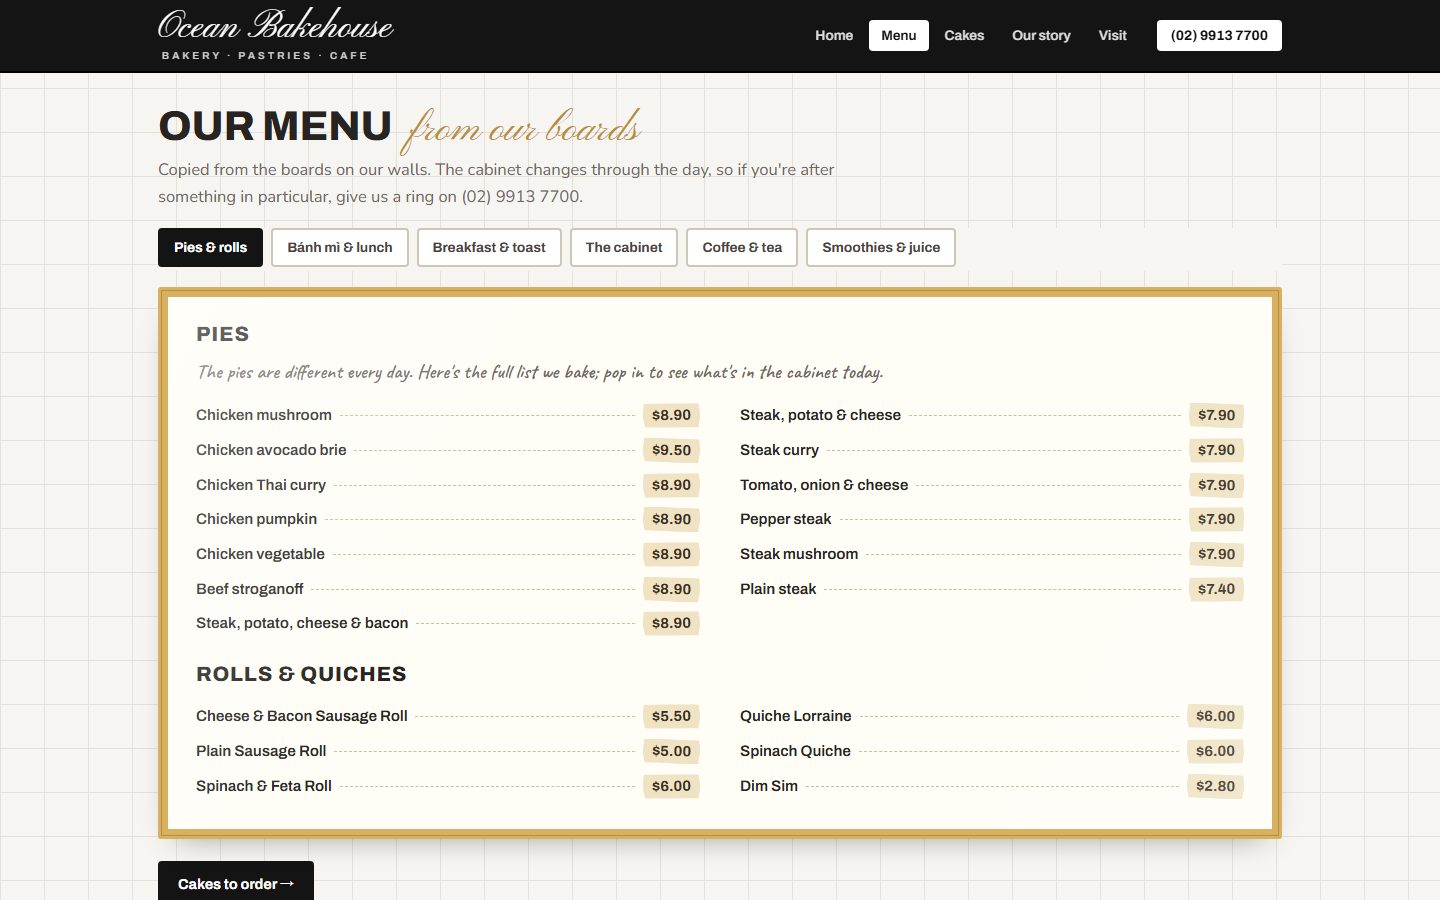Select the Menu nav item
Screen dimensions: 1440x900
click(898, 35)
